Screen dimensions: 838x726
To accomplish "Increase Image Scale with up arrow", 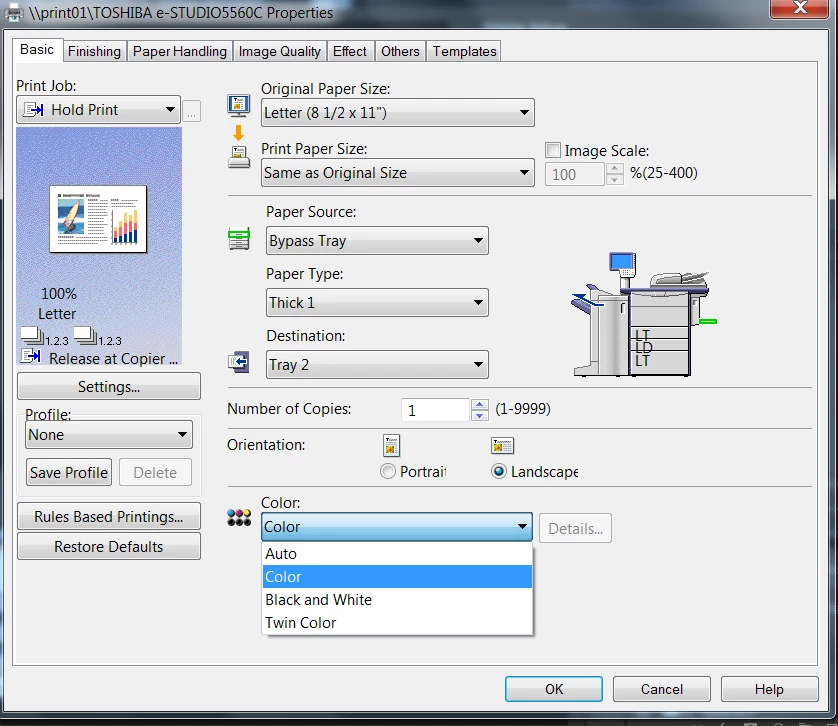I will (x=615, y=169).
